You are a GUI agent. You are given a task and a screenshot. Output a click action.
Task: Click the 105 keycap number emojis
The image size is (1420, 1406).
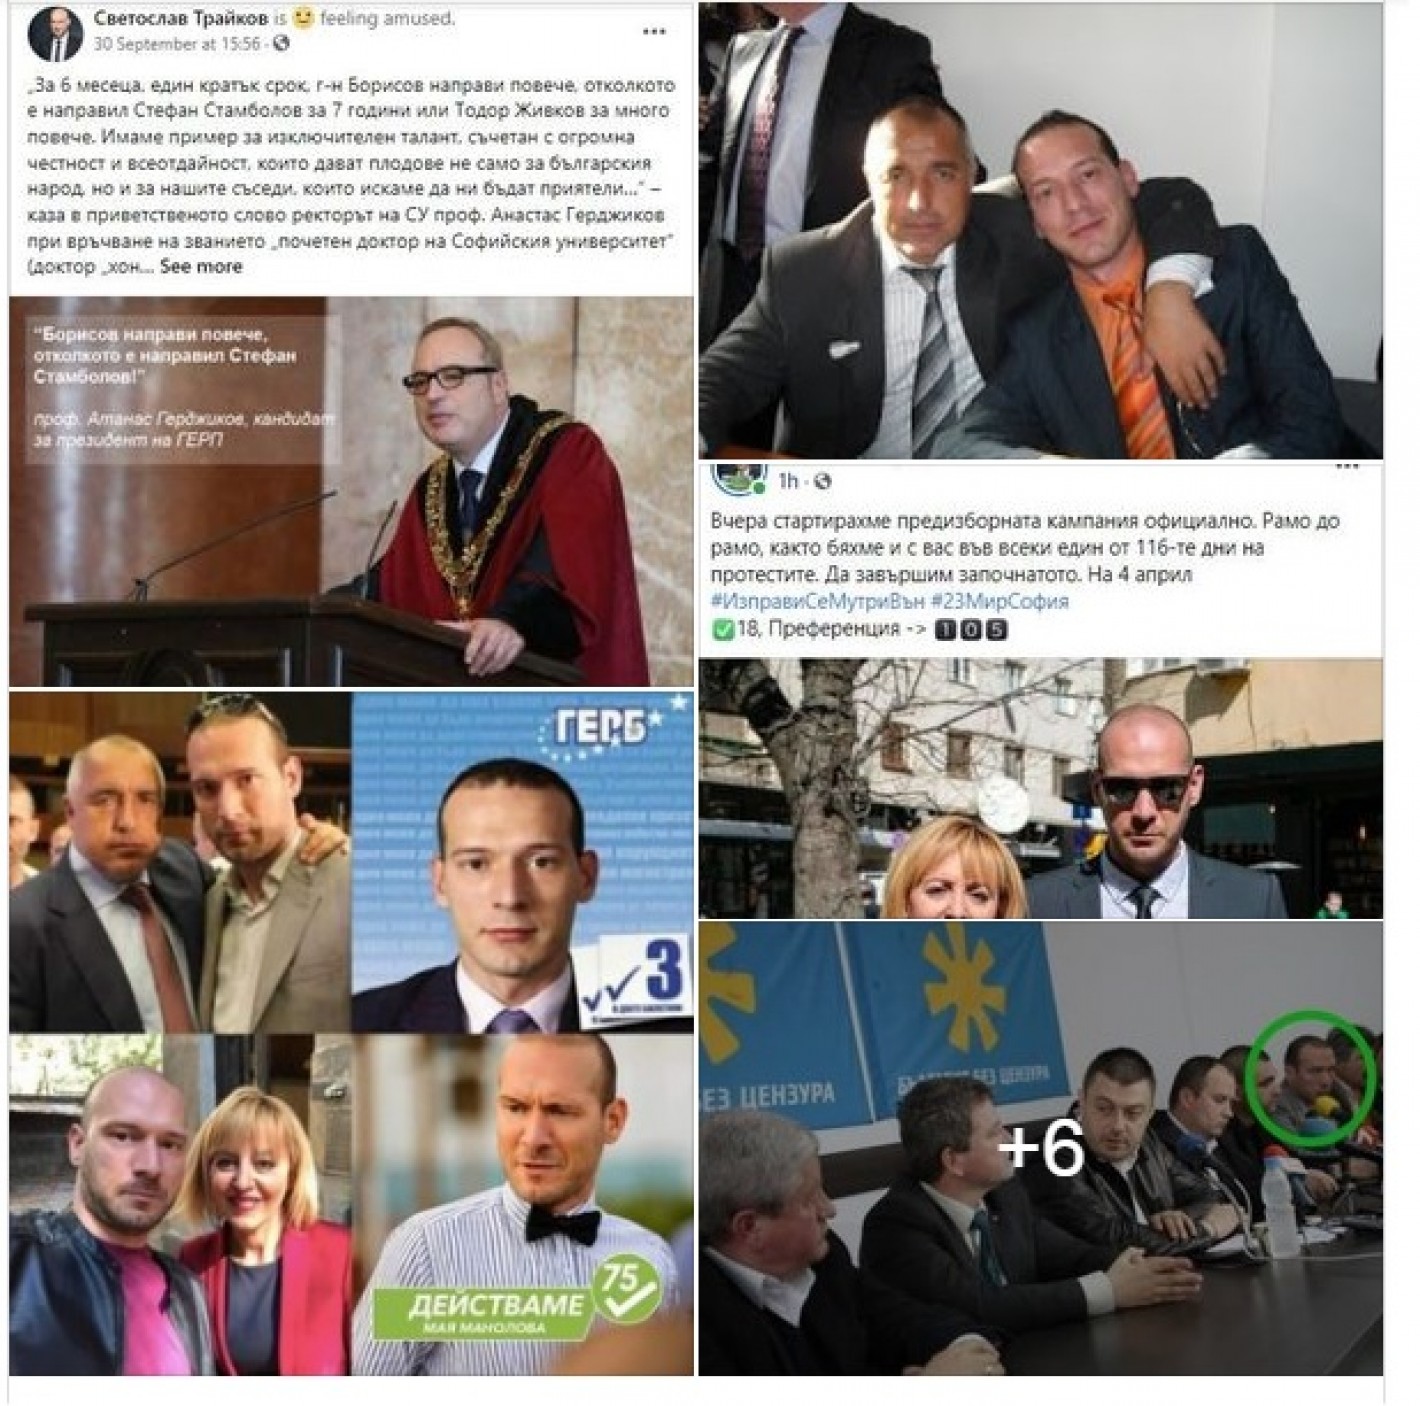pyautogui.click(x=970, y=630)
